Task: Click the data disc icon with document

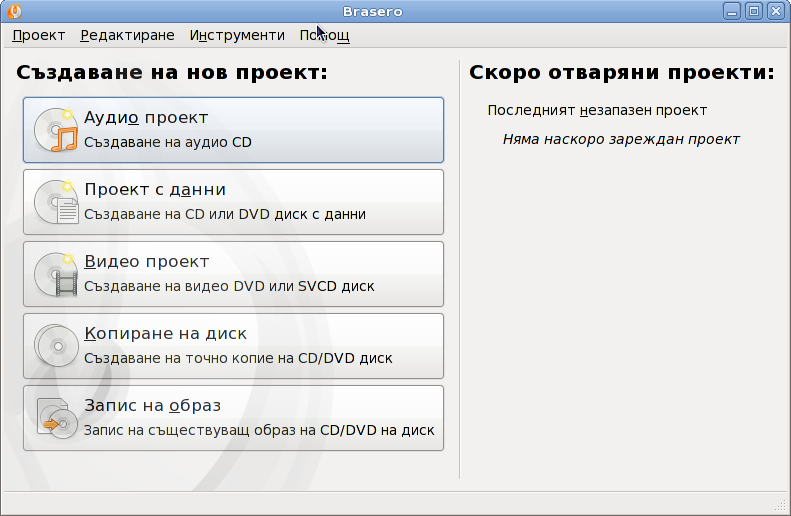Action: click(55, 202)
